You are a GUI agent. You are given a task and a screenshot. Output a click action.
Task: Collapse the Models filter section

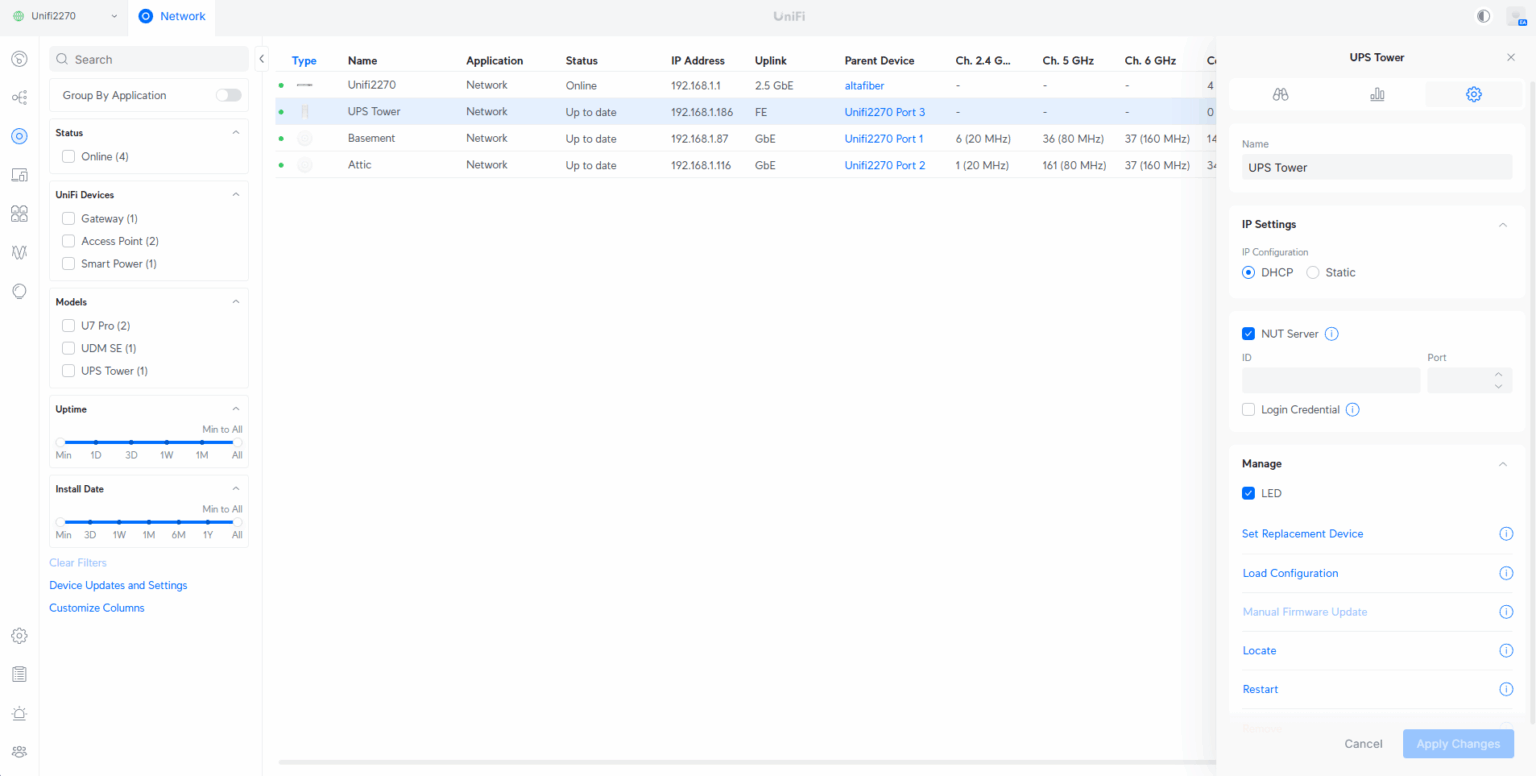(x=236, y=302)
